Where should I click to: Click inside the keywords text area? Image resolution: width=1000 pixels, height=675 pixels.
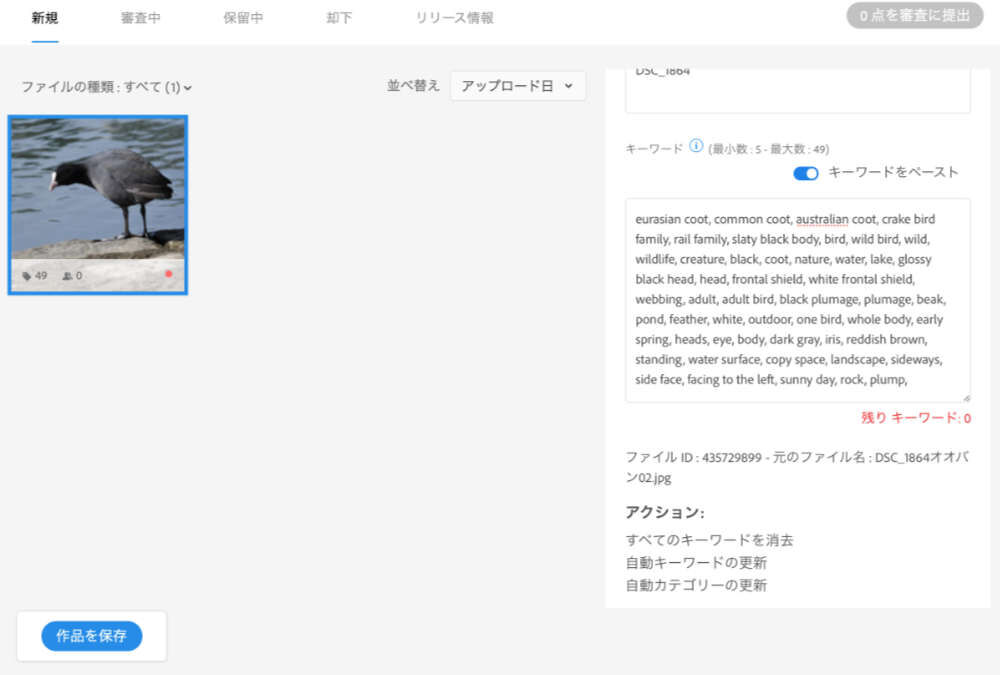coord(797,298)
